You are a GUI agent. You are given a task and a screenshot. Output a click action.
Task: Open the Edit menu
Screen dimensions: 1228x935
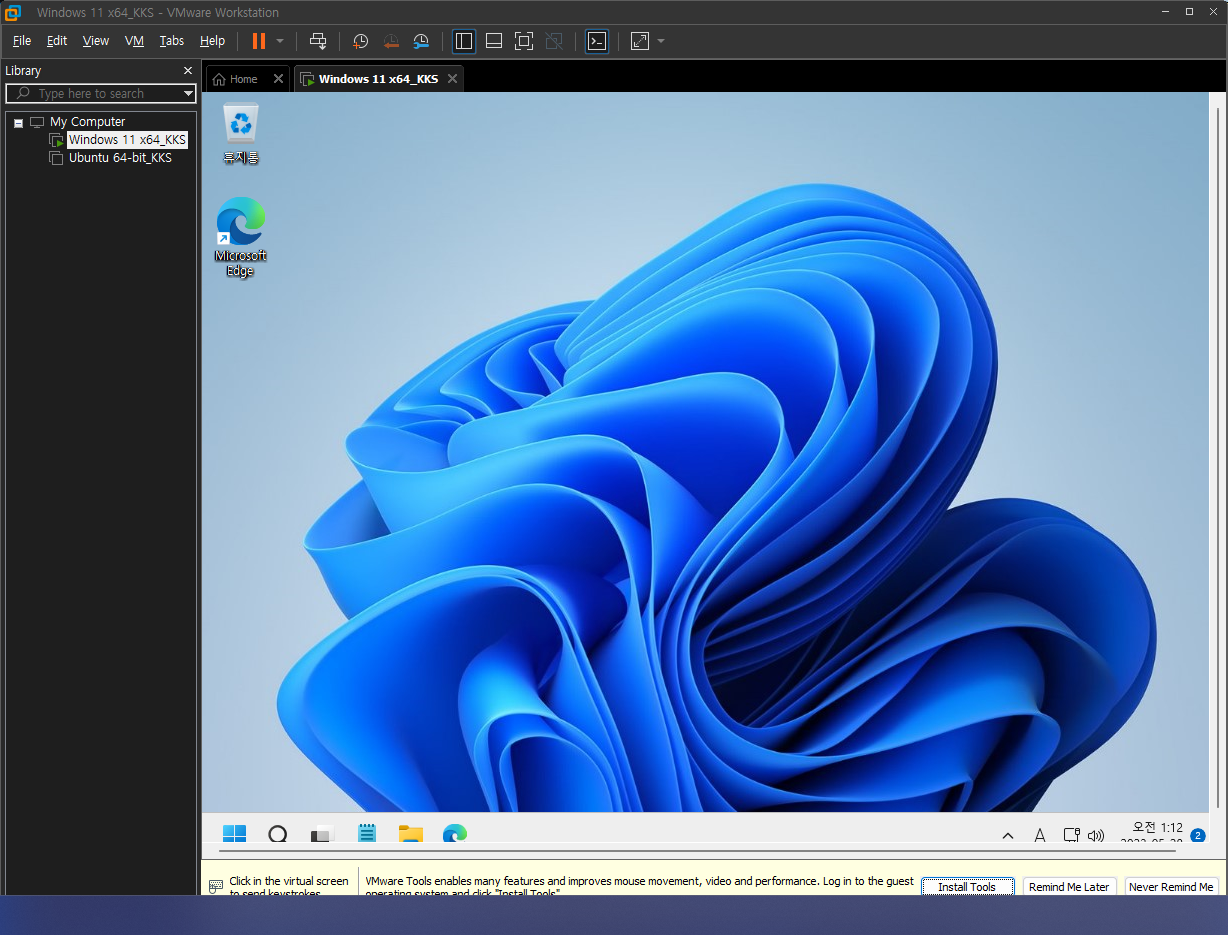coord(57,41)
